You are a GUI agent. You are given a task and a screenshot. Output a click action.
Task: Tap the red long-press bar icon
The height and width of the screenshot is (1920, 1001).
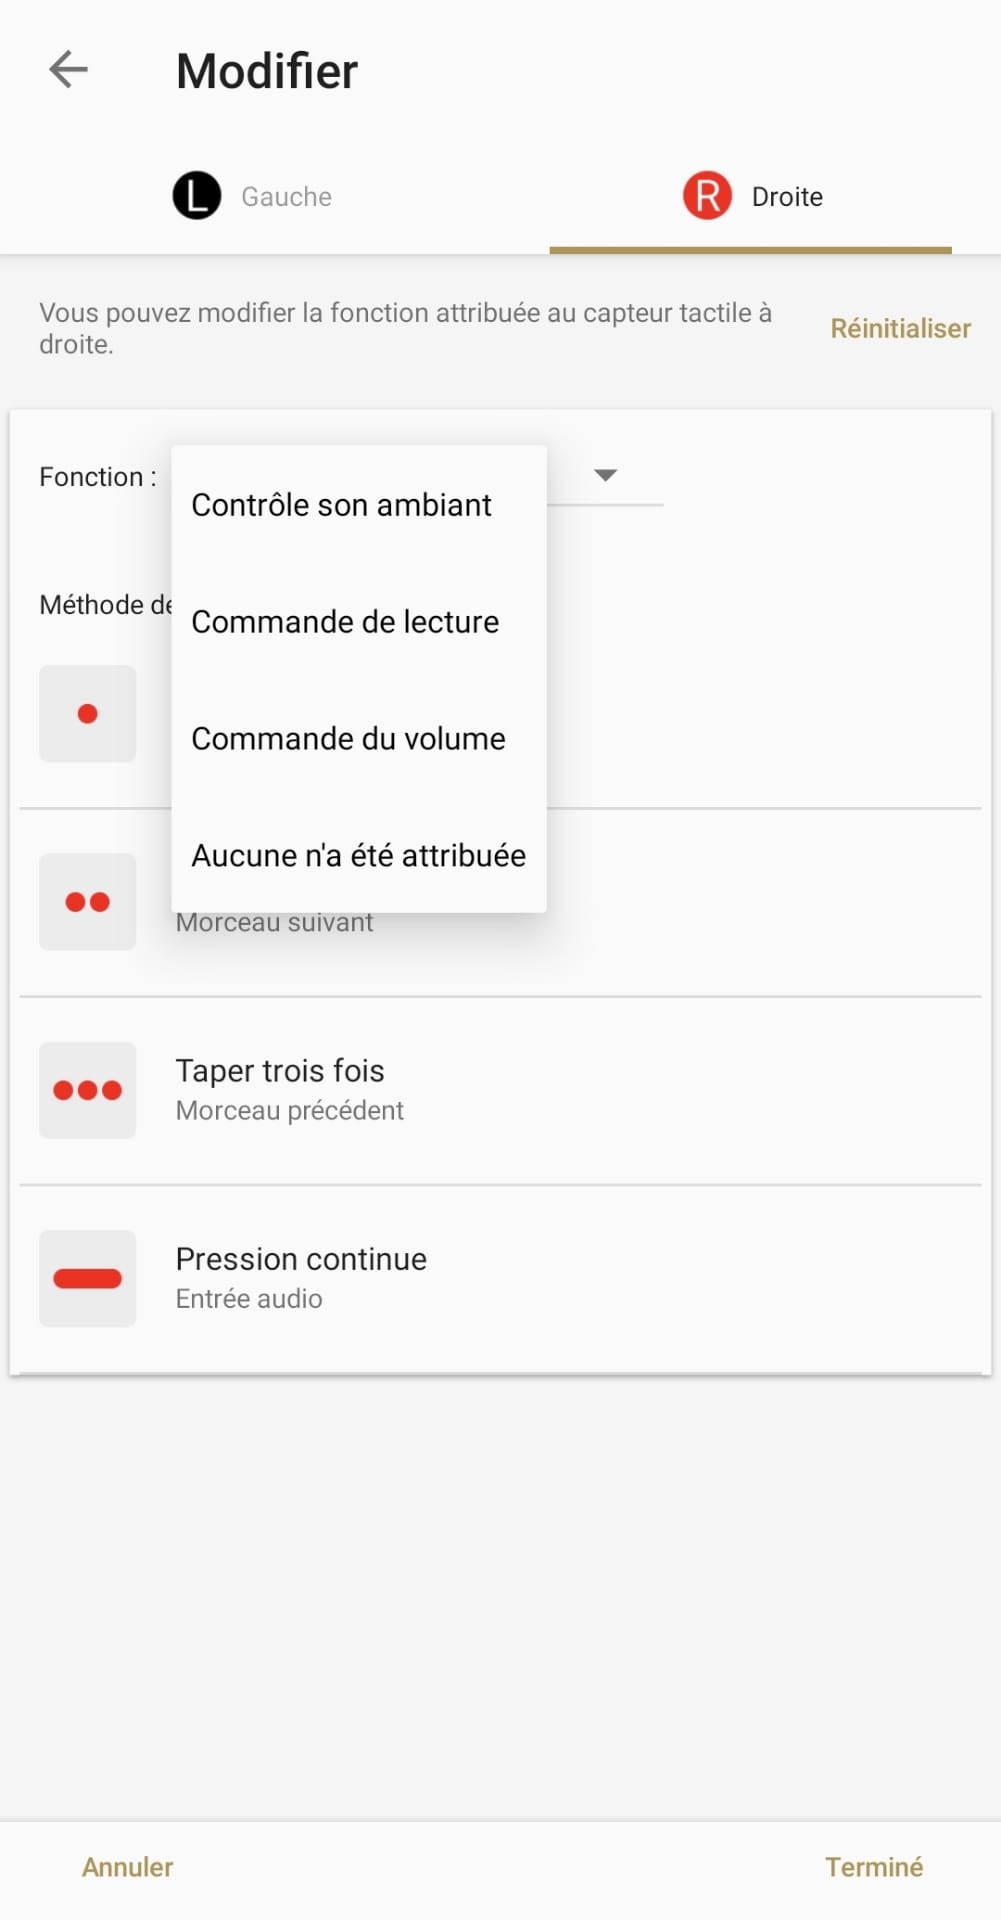pos(88,1278)
